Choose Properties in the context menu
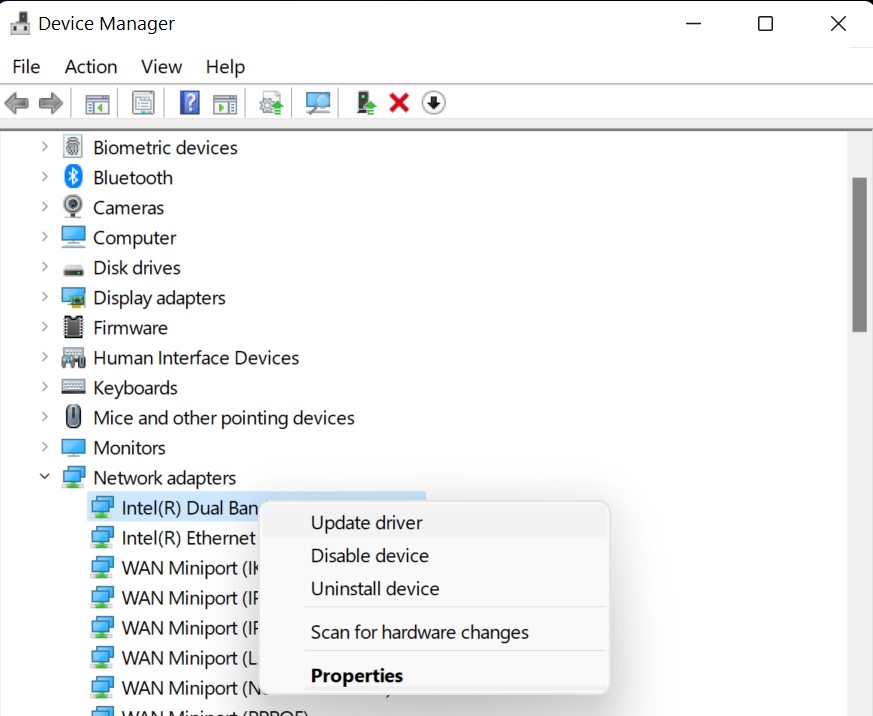The width and height of the screenshot is (873, 716). coord(357,676)
